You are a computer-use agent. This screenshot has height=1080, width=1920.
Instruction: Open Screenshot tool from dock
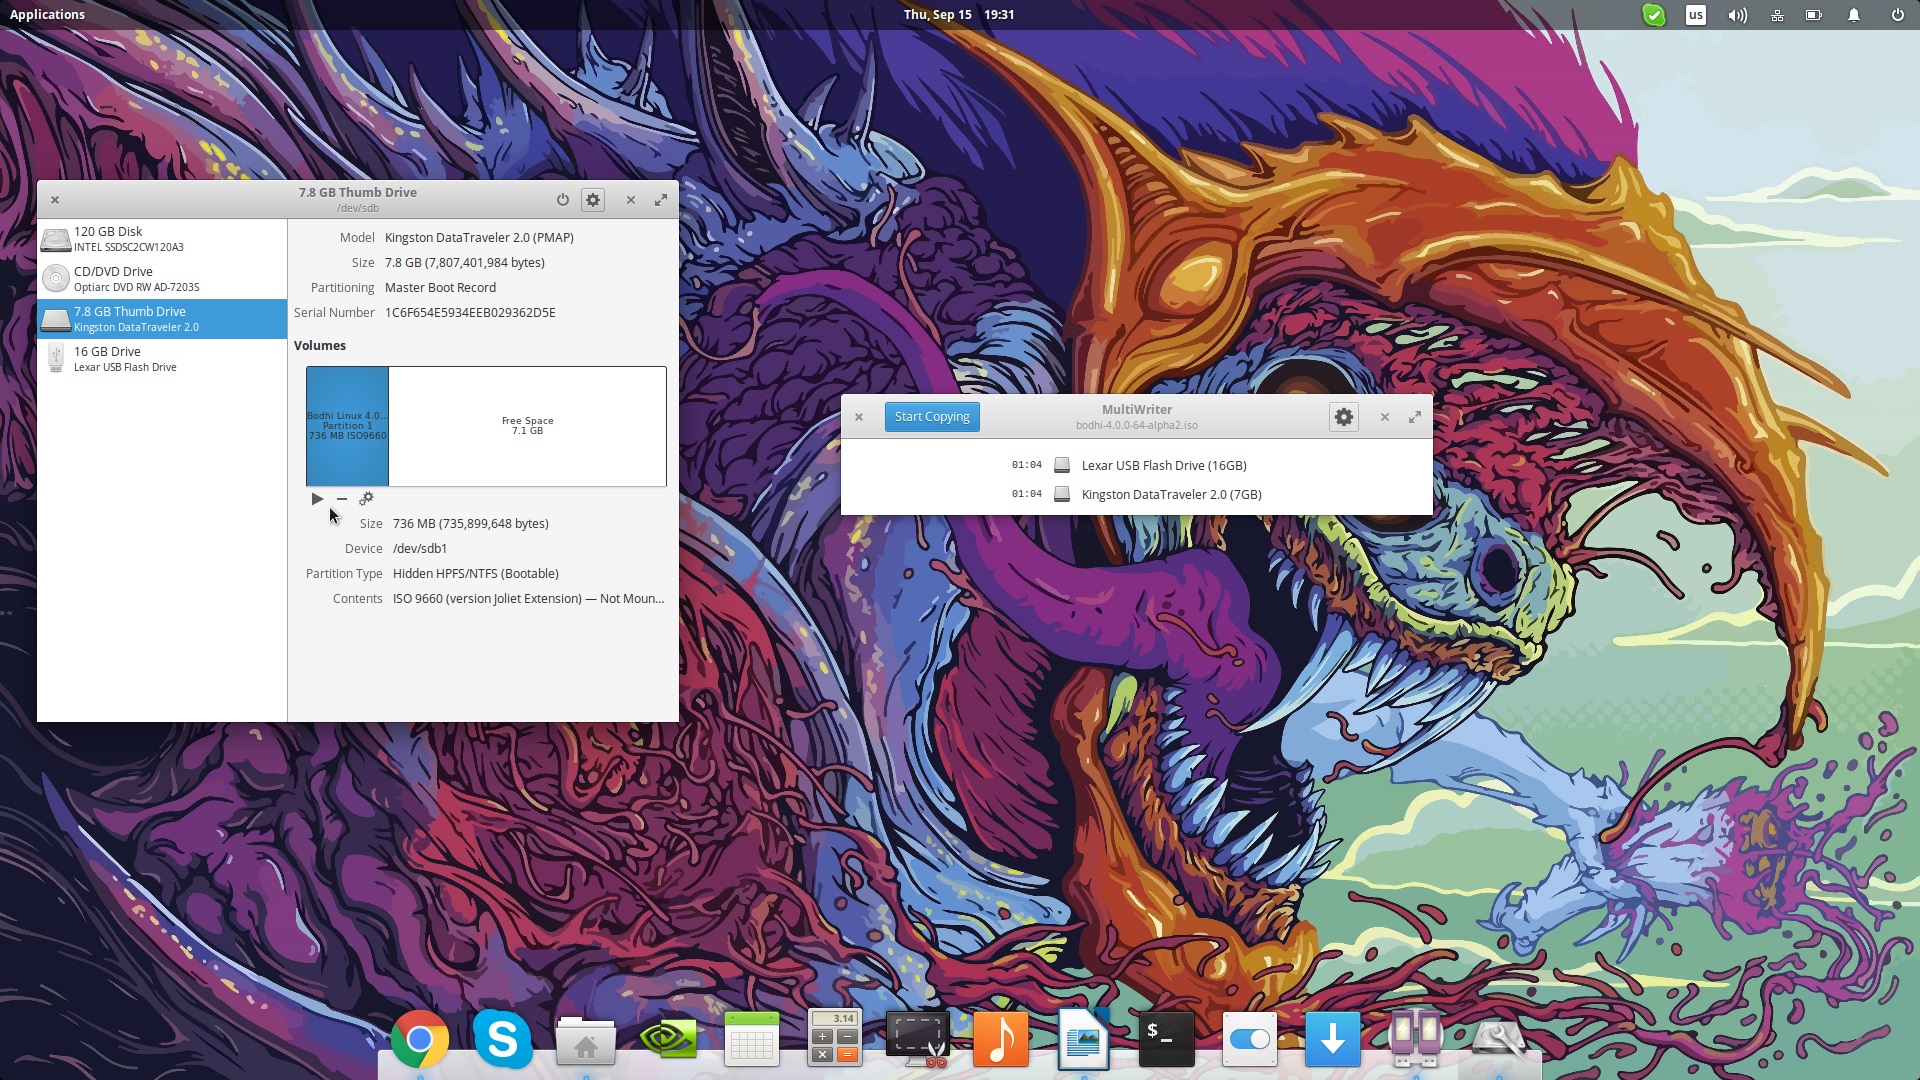tap(918, 1039)
